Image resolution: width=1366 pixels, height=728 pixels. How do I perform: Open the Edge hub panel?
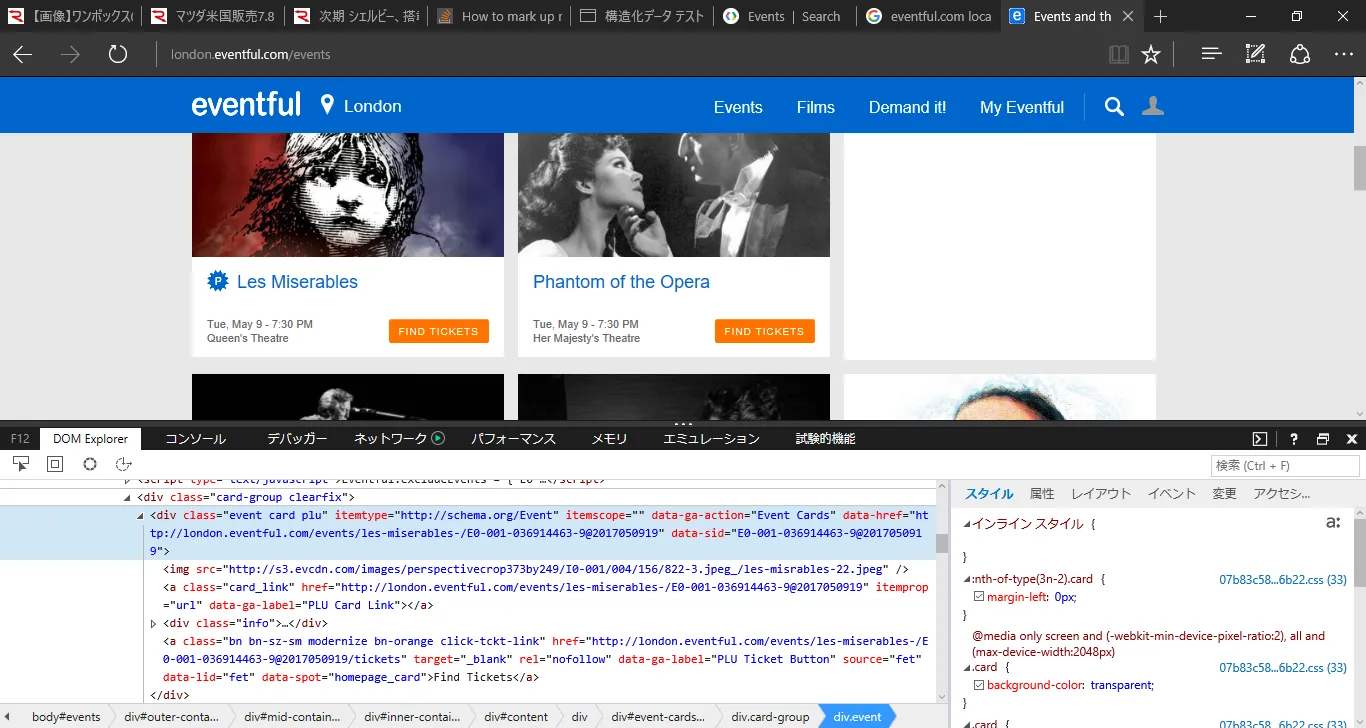1212,55
